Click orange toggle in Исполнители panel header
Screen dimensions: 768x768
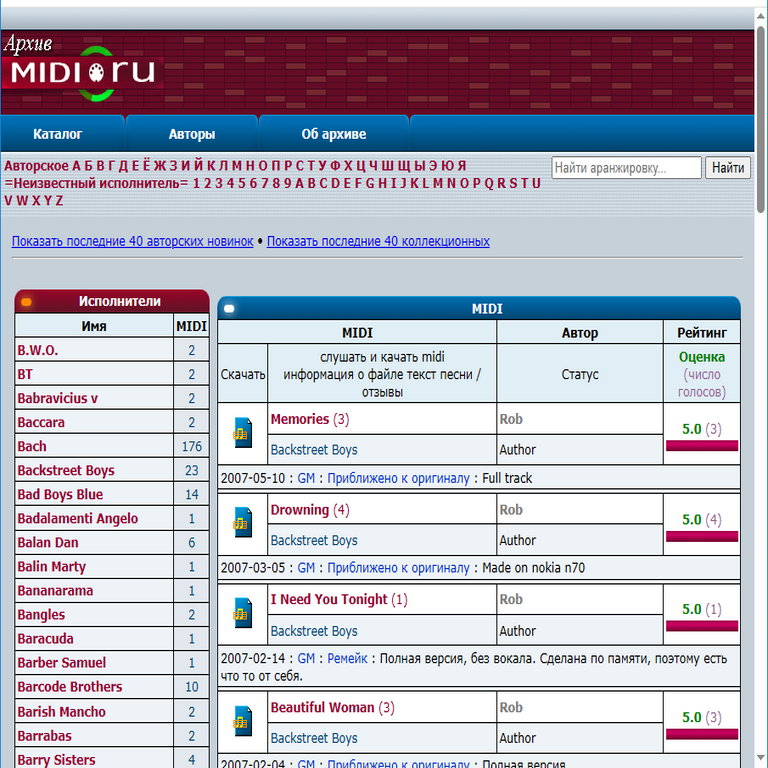coord(26,302)
